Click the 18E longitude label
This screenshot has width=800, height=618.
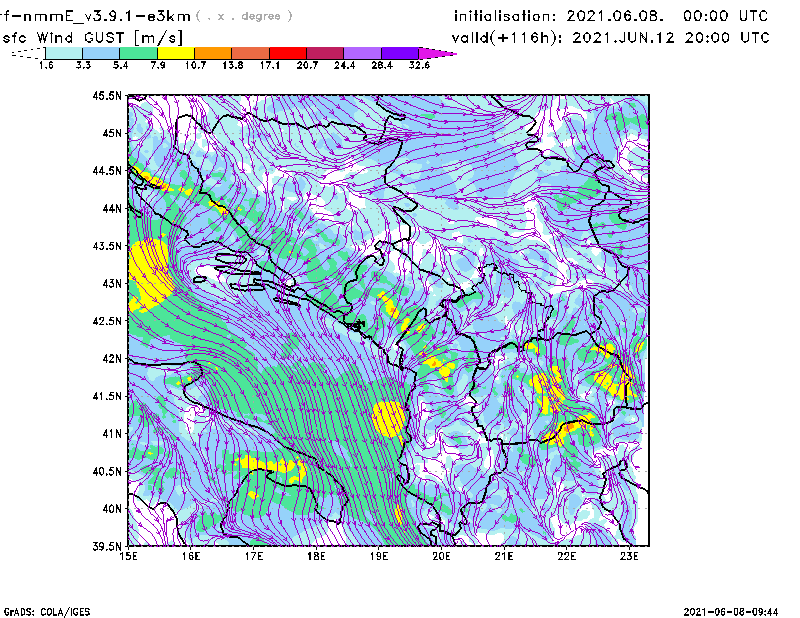point(316,556)
